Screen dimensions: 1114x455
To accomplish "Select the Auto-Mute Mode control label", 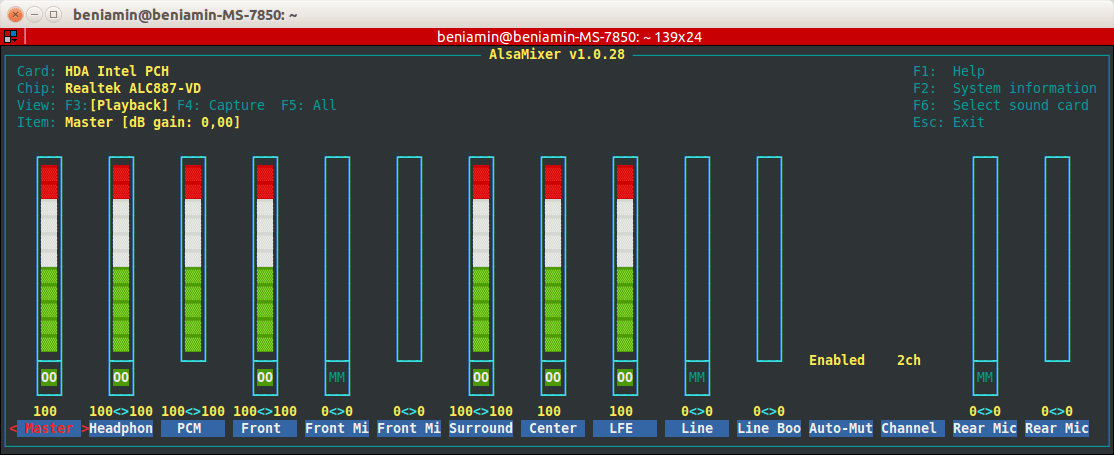I will point(841,428).
